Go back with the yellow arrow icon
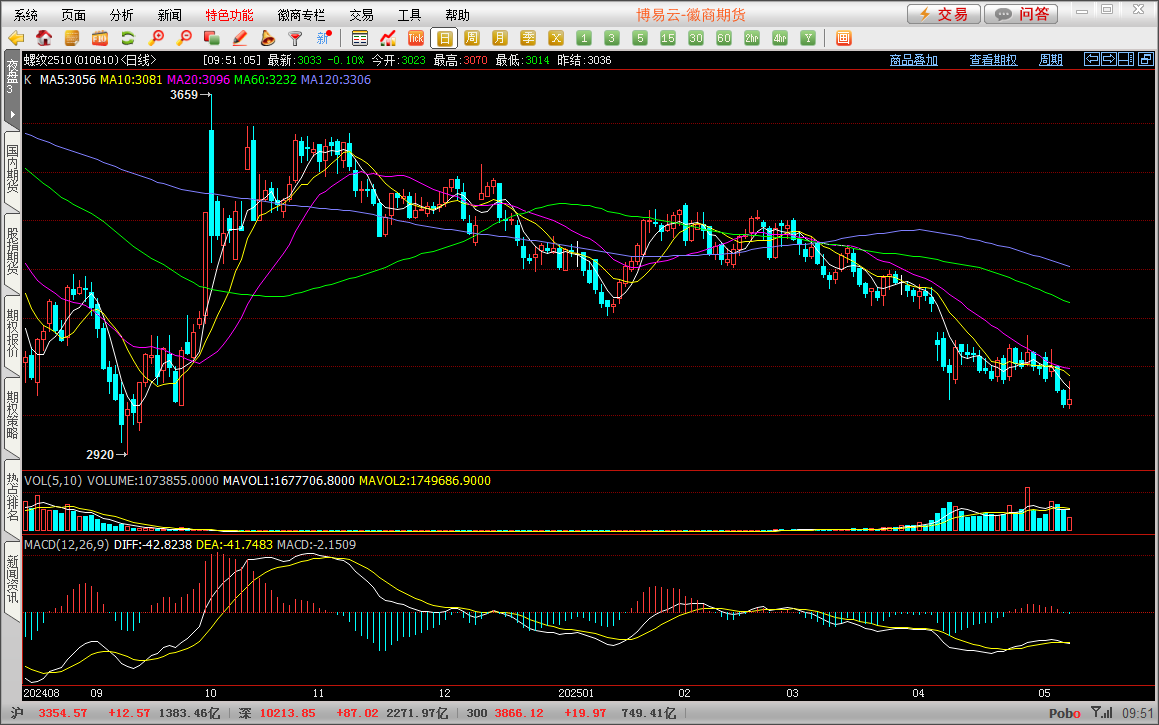Viewport: 1159px width, 725px height. [x=15, y=38]
